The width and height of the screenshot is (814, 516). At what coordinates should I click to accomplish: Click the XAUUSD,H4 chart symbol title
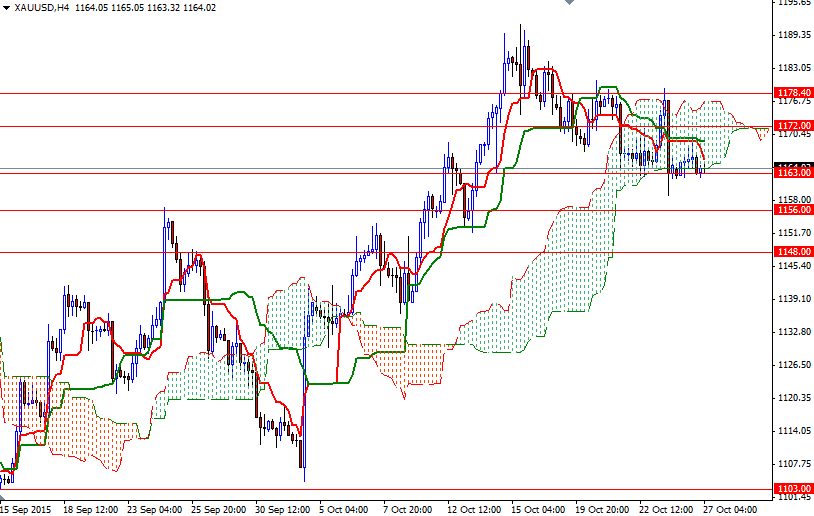(x=43, y=8)
